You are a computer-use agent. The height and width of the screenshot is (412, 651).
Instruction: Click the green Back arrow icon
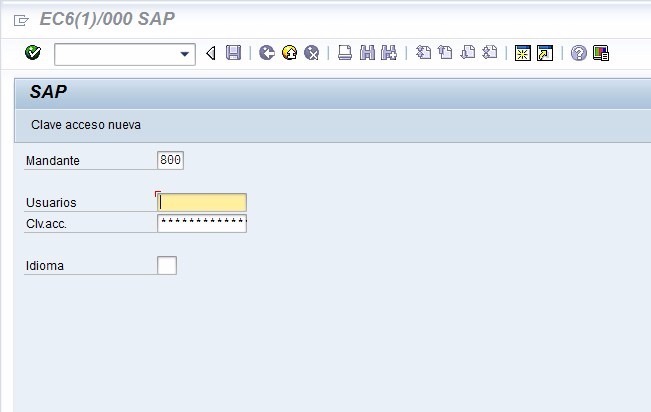tap(267, 53)
